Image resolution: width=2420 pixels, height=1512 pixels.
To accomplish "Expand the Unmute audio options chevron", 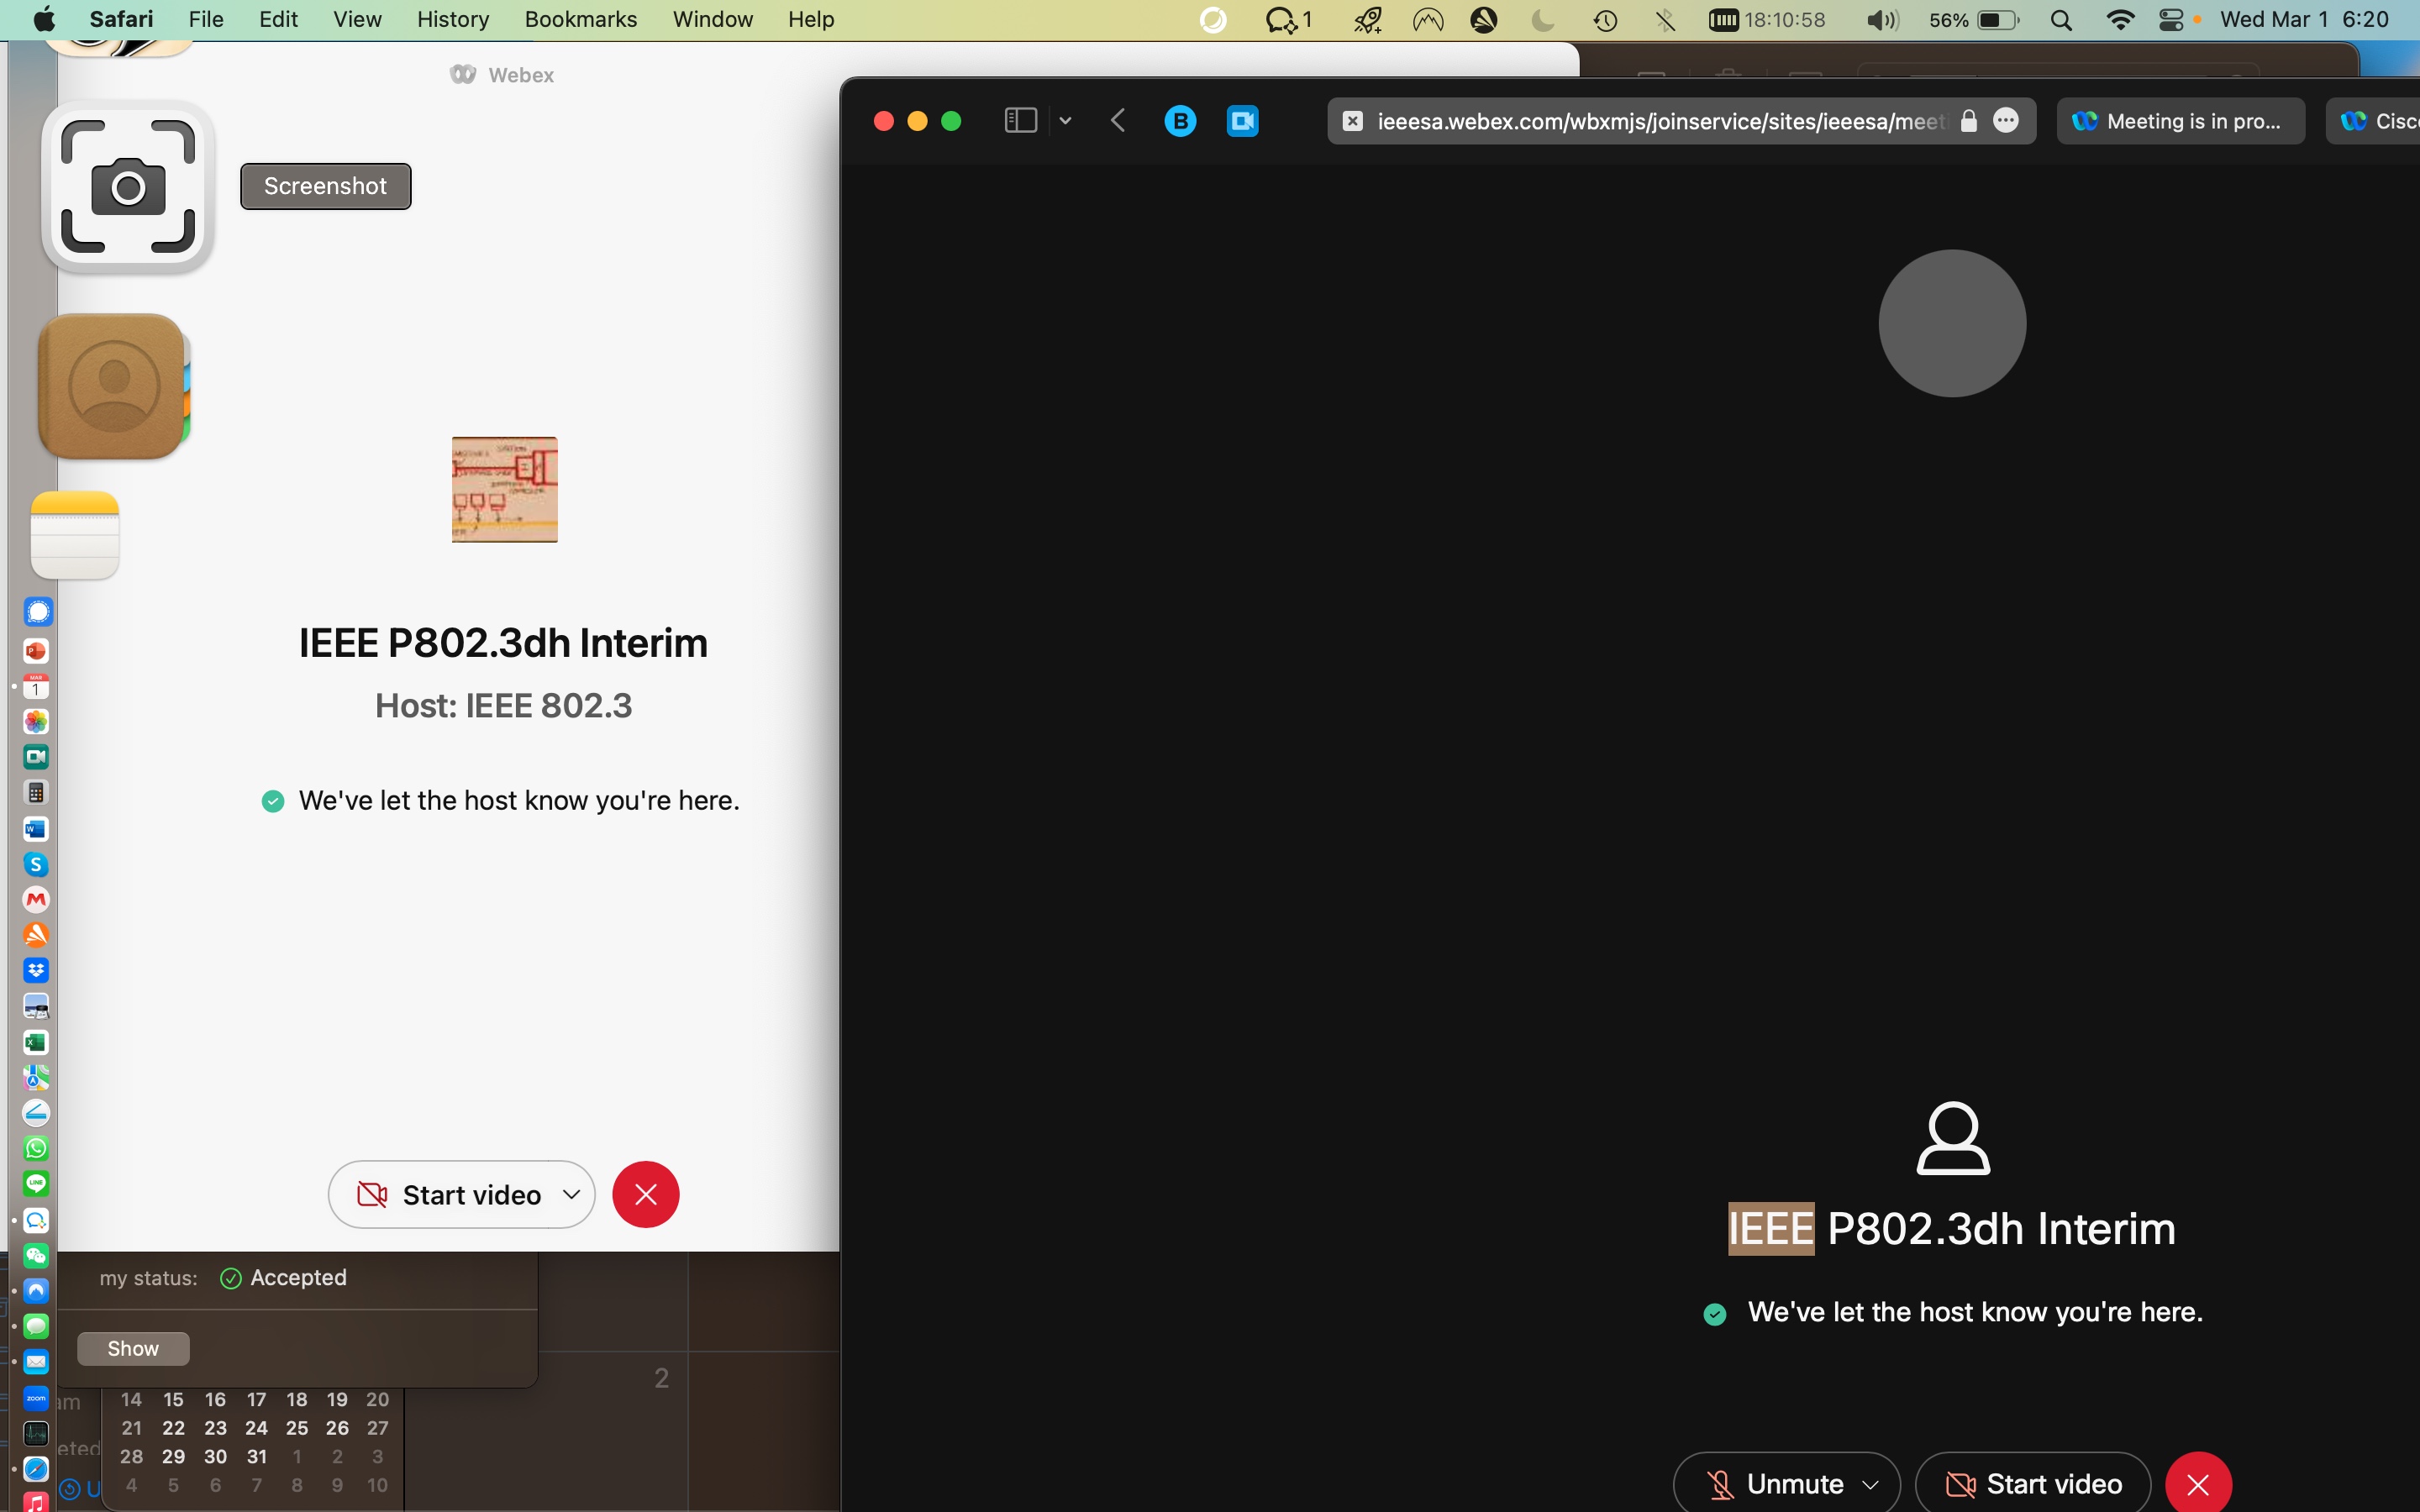I will pyautogui.click(x=1870, y=1485).
